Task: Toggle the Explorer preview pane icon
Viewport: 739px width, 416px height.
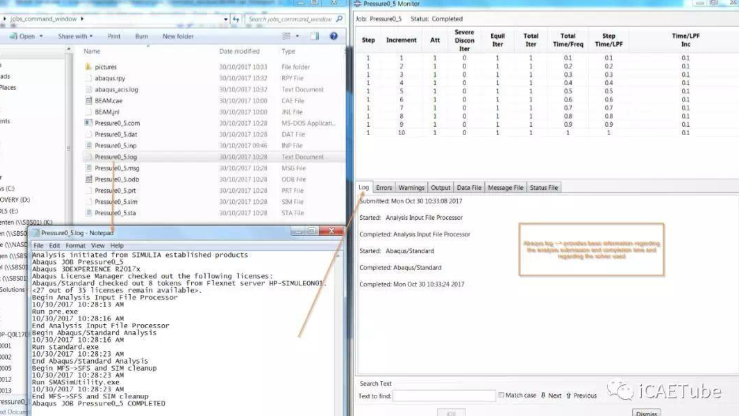Action: (x=314, y=36)
